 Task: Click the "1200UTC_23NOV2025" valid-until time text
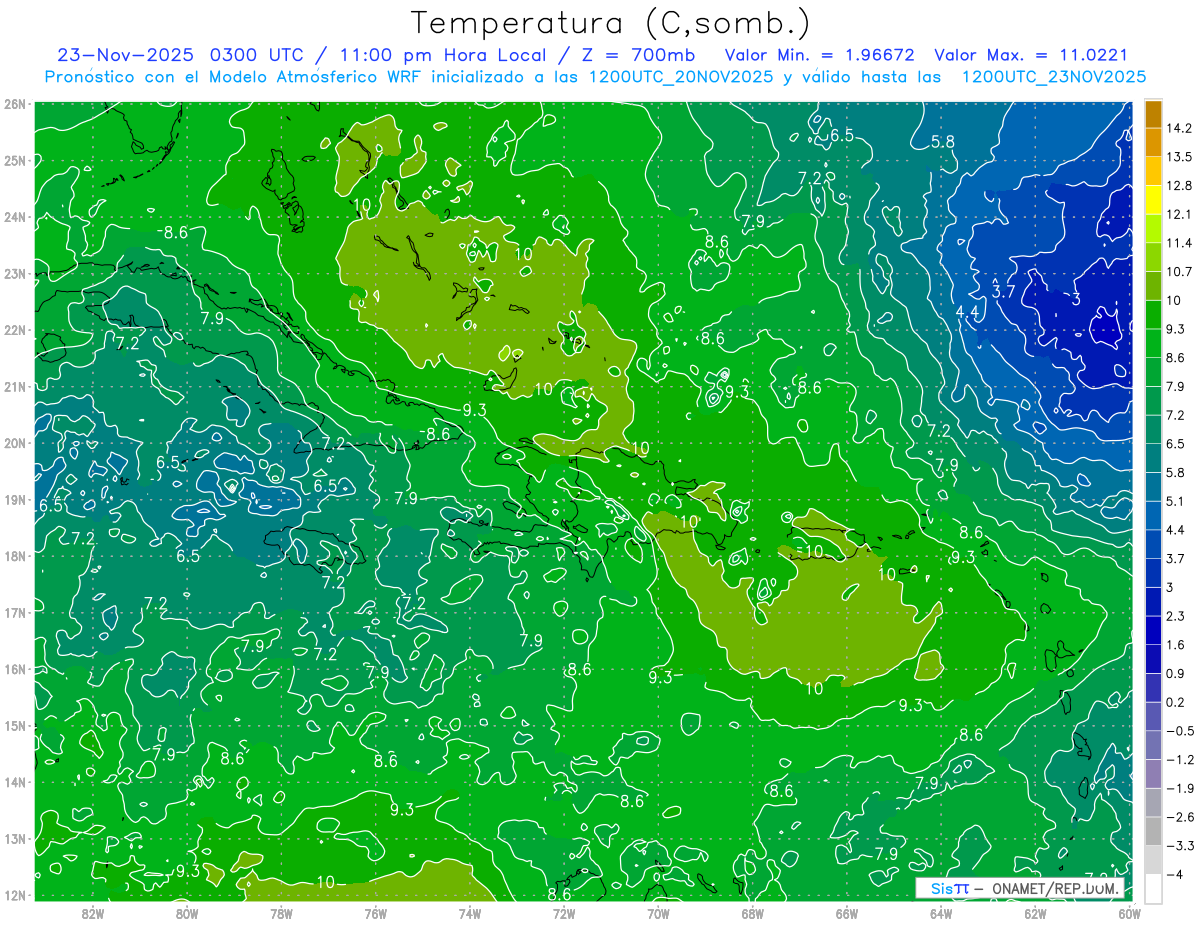tap(1053, 77)
